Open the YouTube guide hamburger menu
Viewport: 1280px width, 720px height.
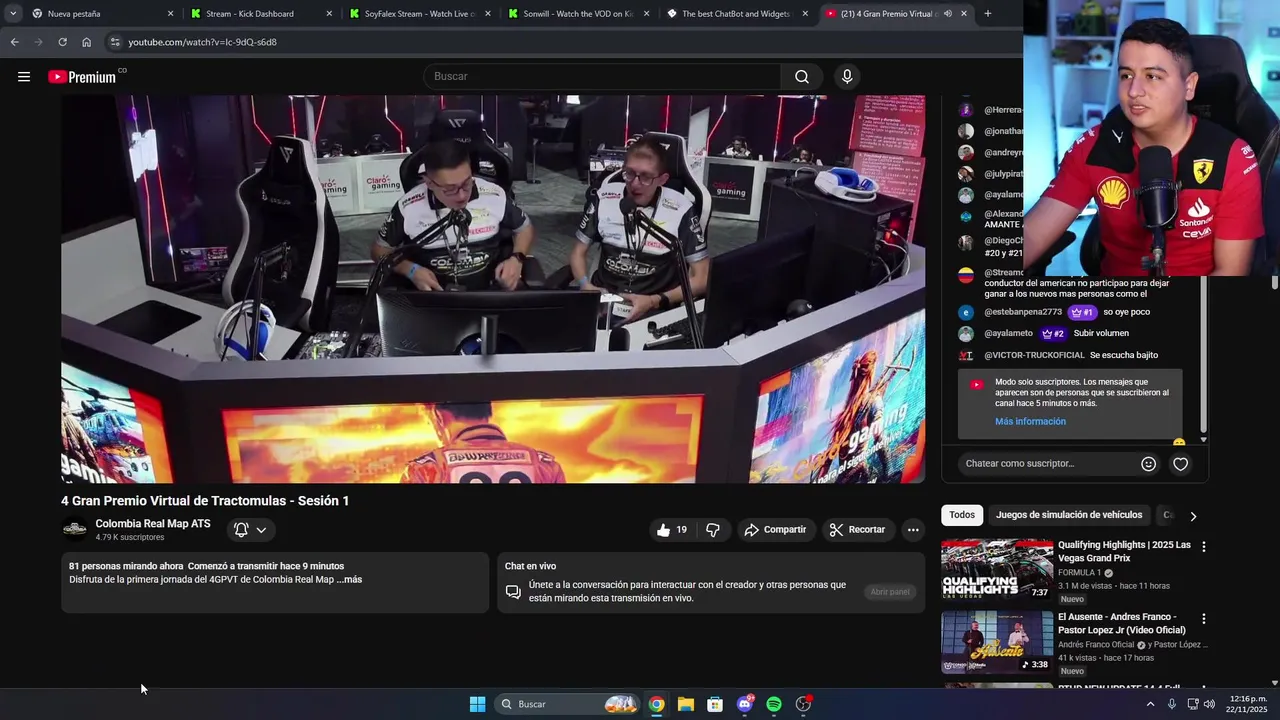(x=24, y=77)
